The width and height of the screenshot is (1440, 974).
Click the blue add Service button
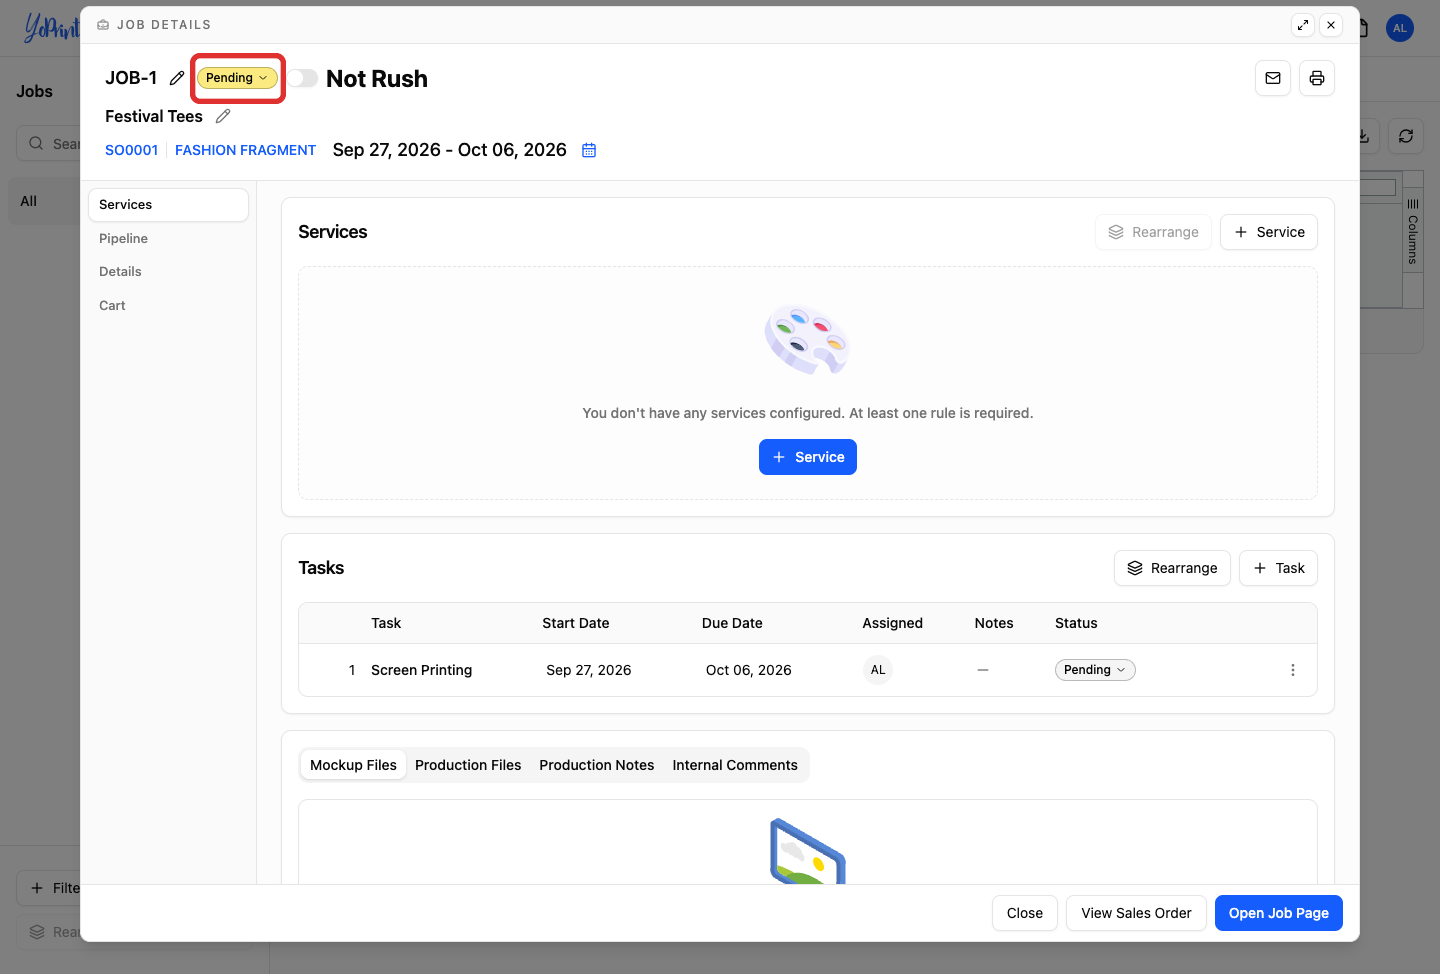pyautogui.click(x=808, y=457)
